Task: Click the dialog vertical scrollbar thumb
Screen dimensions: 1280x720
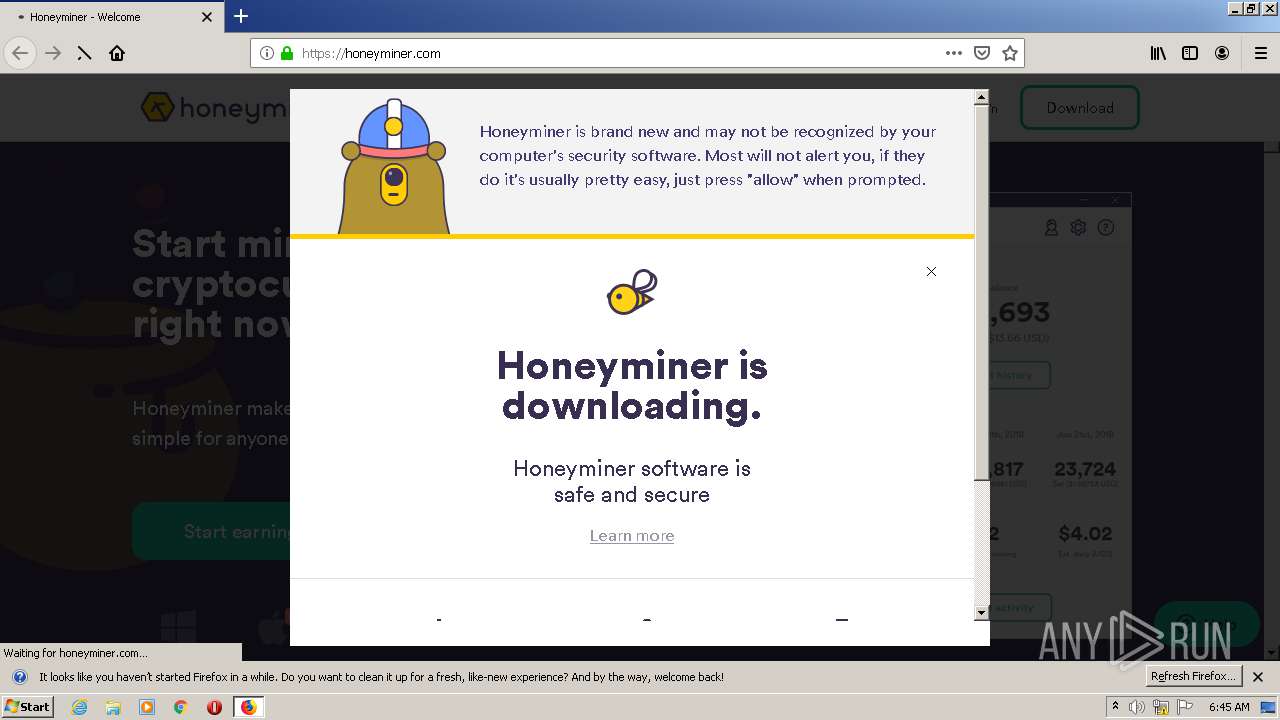Action: (981, 292)
